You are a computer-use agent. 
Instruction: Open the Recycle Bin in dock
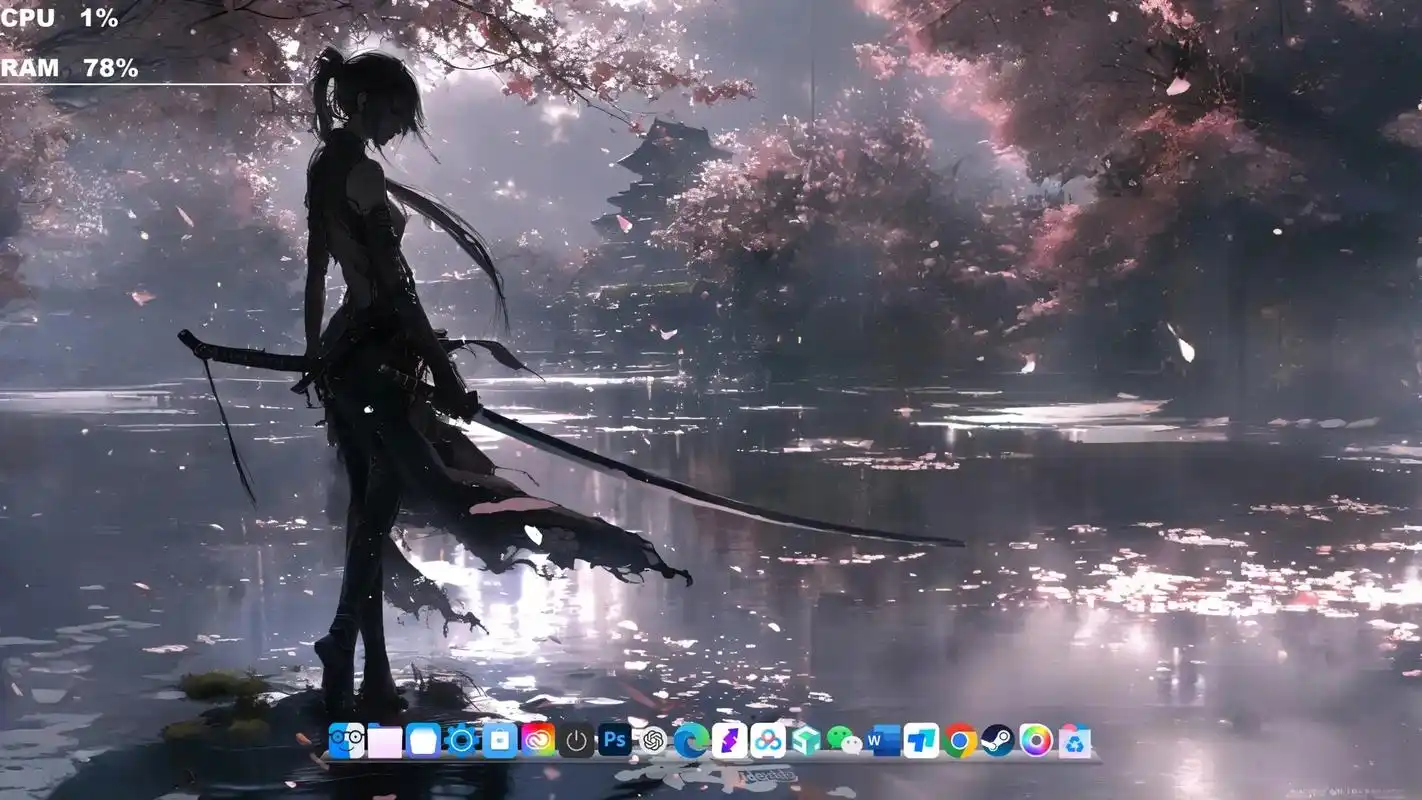[x=1075, y=741]
